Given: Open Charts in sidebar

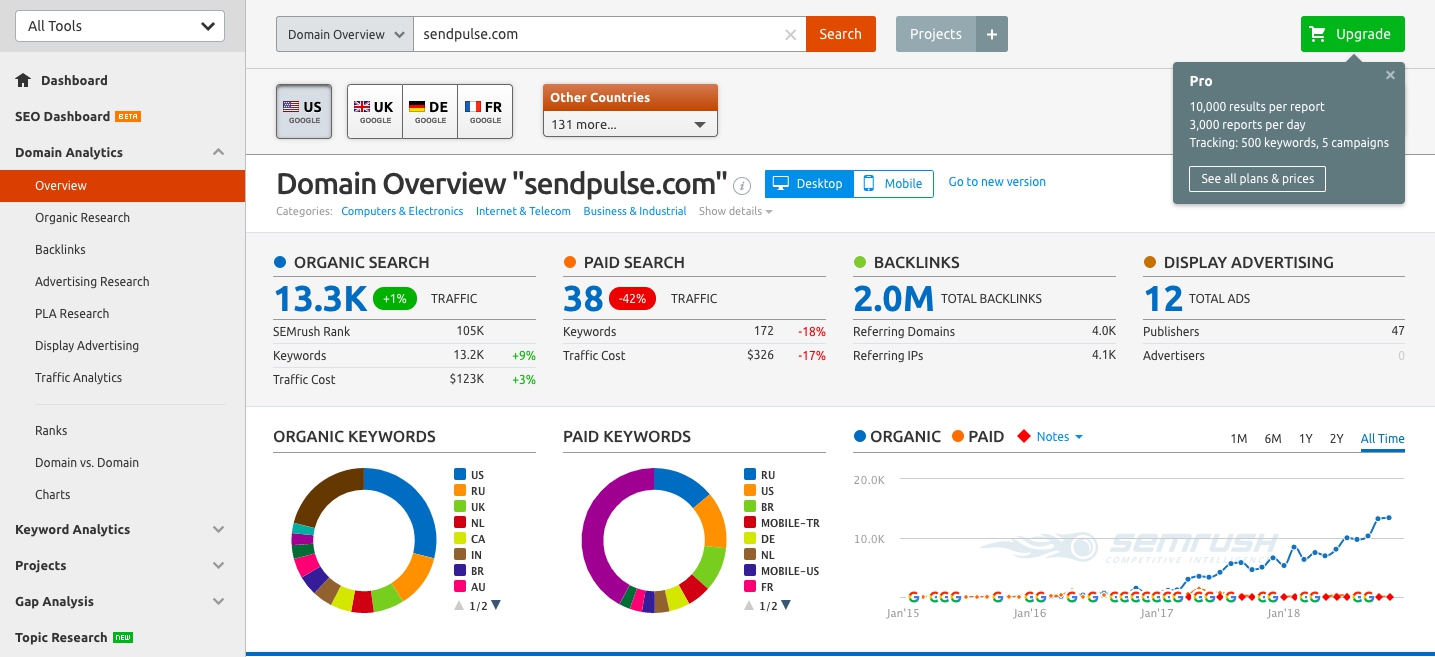Looking at the screenshot, I should click(53, 495).
